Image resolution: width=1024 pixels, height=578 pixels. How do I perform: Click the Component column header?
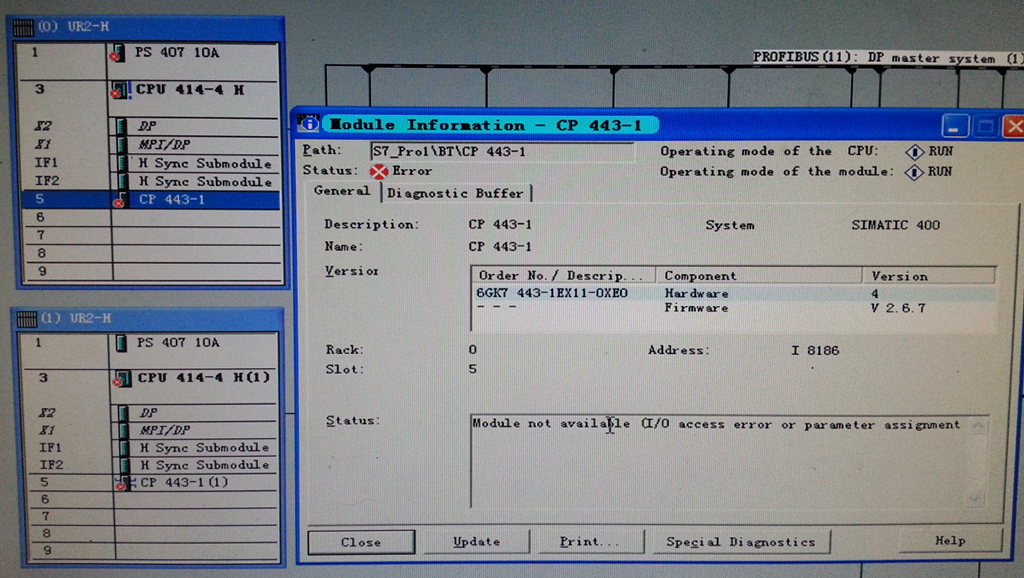coord(759,276)
